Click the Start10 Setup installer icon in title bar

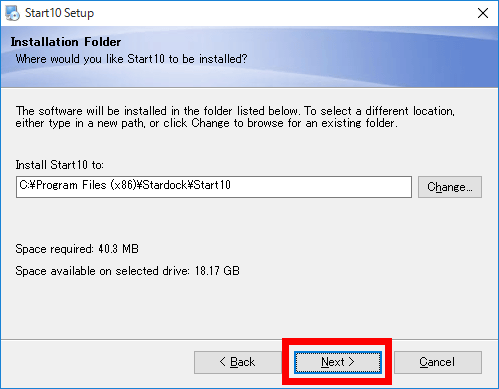point(12,13)
